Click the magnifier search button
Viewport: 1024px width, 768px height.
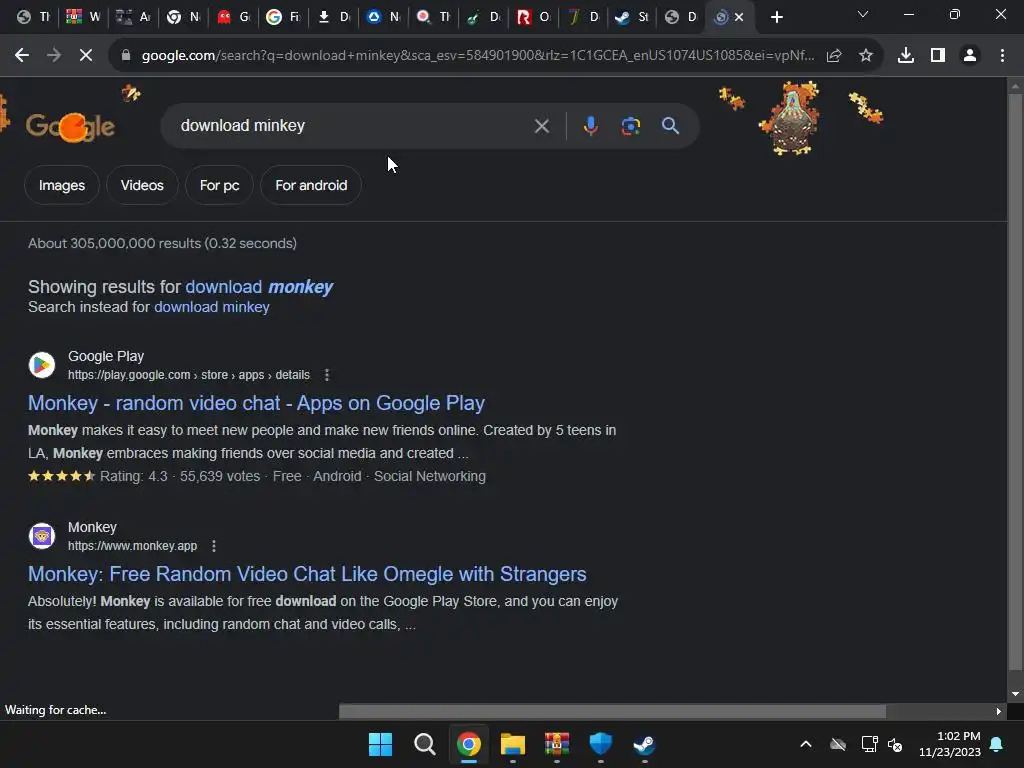(670, 125)
